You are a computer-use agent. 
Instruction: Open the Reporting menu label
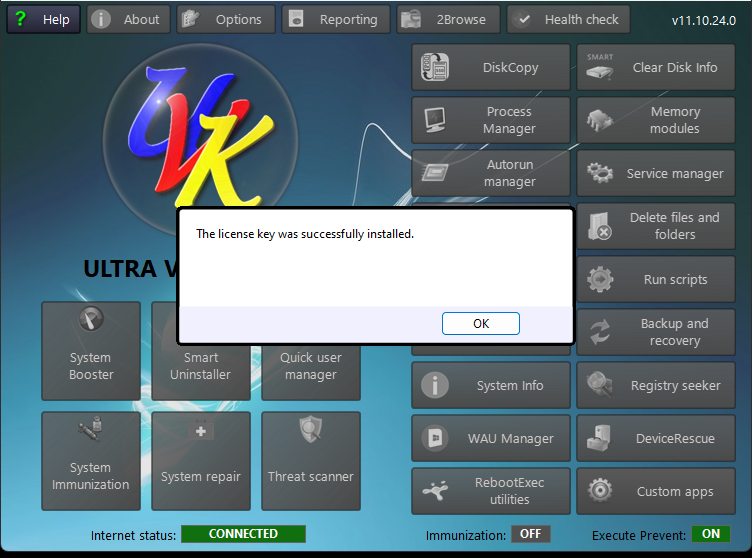[349, 20]
